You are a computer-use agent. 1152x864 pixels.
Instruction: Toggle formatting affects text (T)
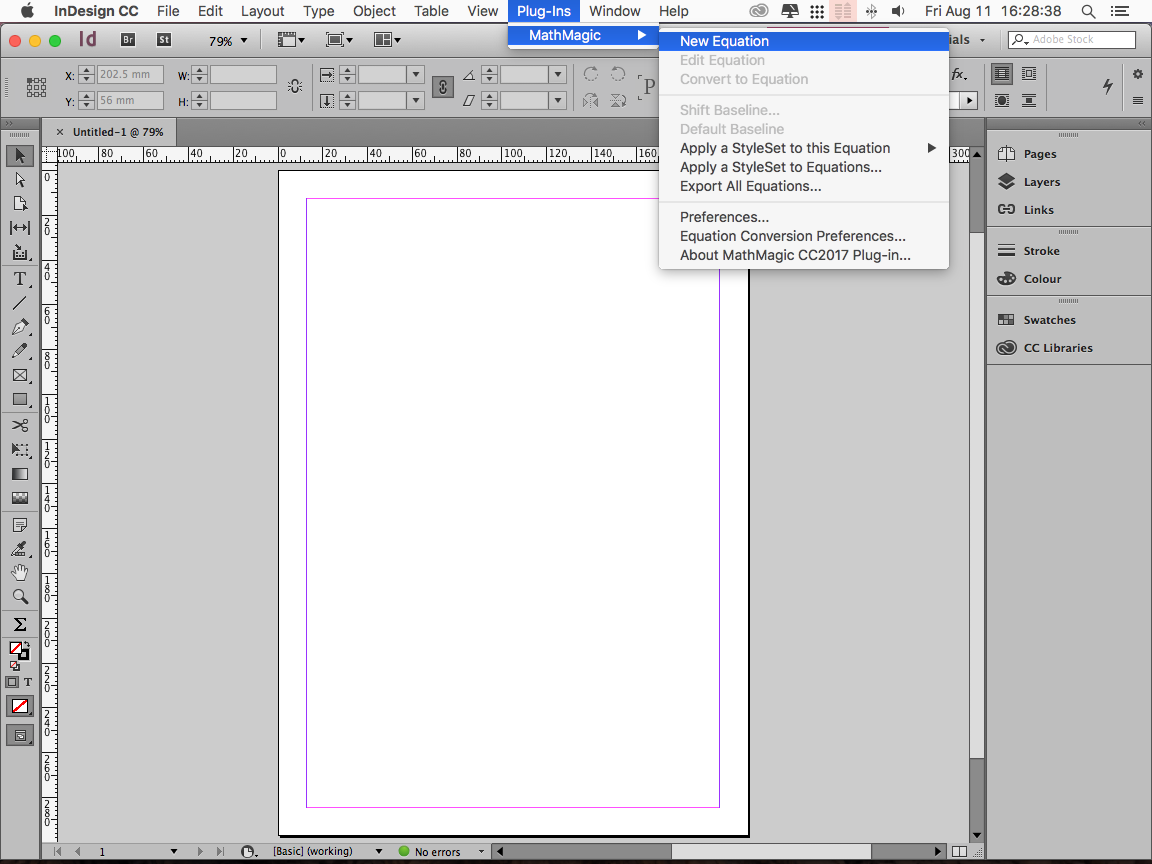pyautogui.click(x=28, y=682)
